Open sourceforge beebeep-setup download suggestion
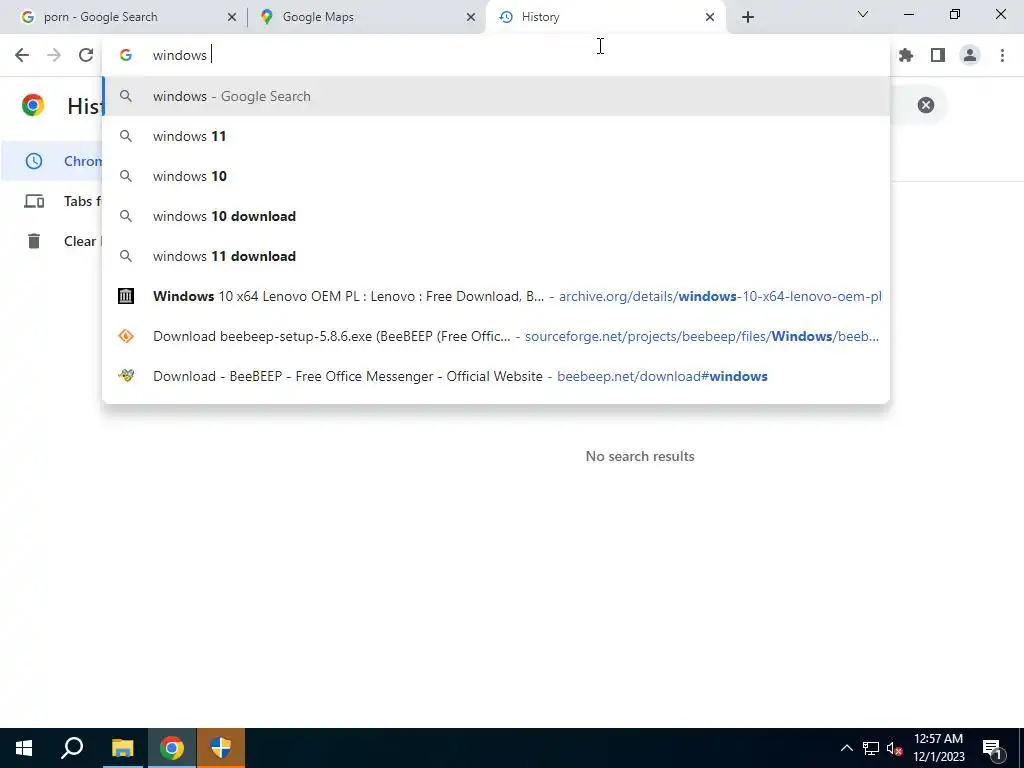Image resolution: width=1024 pixels, height=768 pixels. coord(496,336)
